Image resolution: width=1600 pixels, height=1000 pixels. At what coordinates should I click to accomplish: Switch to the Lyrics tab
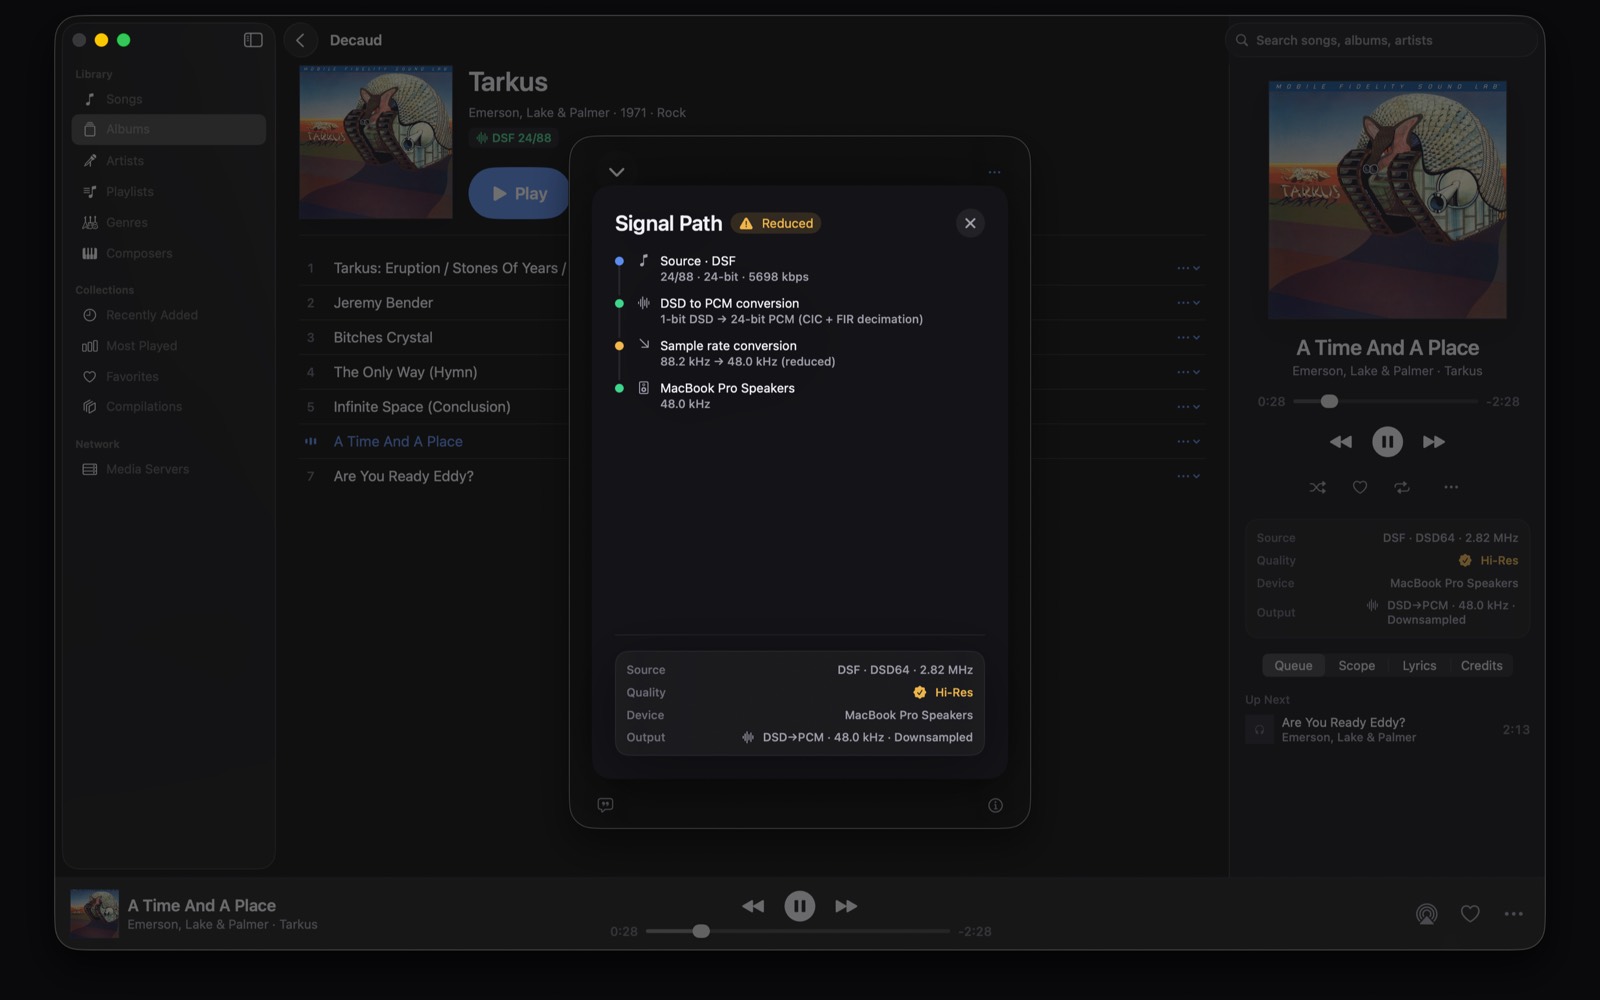click(1418, 666)
